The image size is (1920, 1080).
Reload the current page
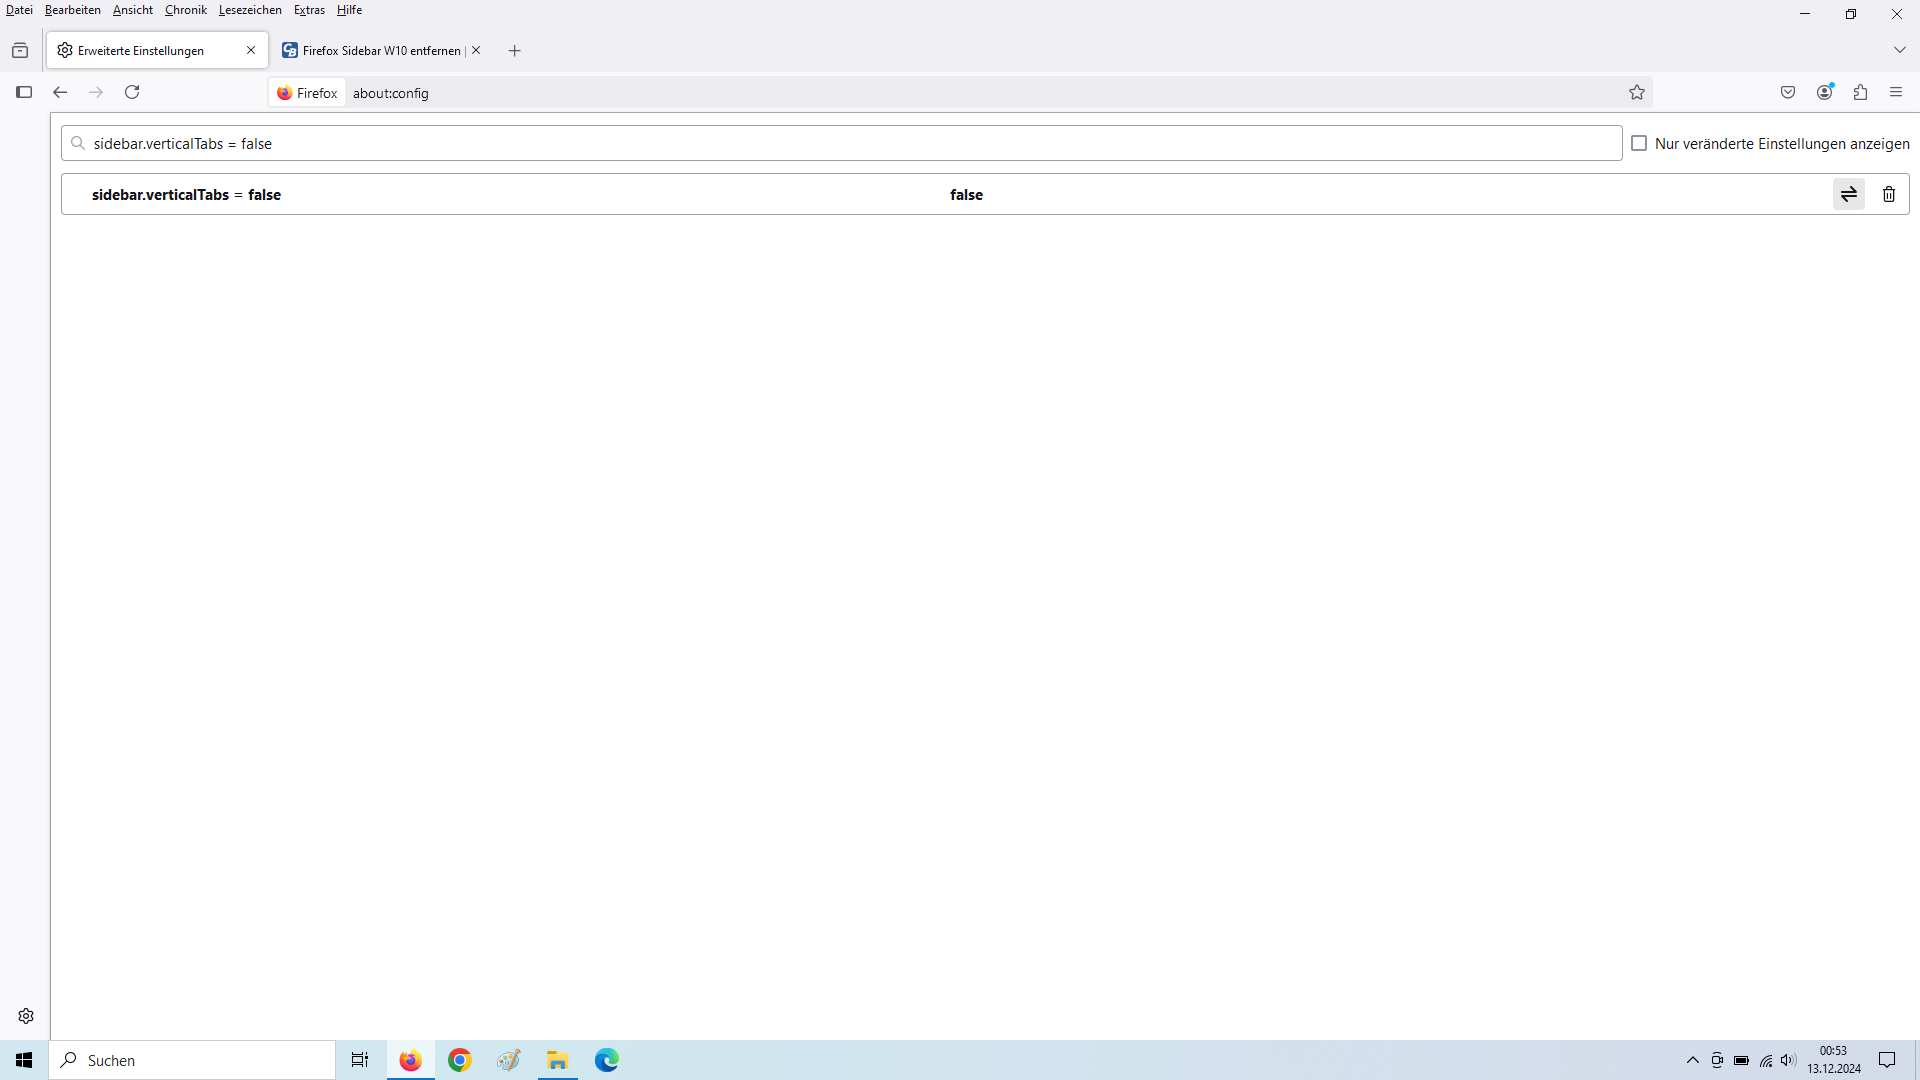tap(132, 92)
